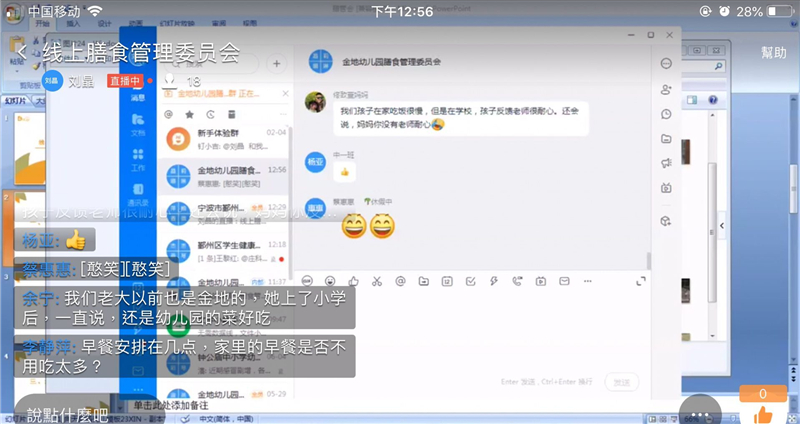Select PowerPoint 插入 ribbon tab
Screen dimensions: 800x424
click(73, 23)
